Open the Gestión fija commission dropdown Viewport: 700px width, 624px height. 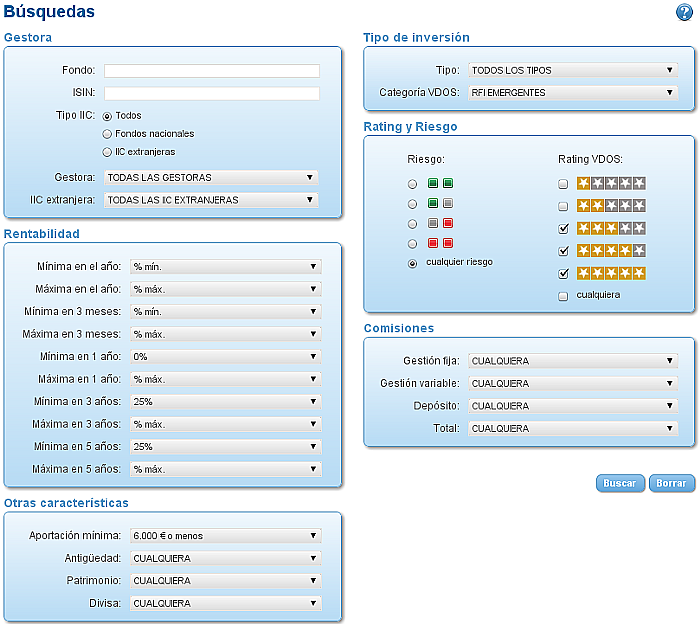click(573, 361)
